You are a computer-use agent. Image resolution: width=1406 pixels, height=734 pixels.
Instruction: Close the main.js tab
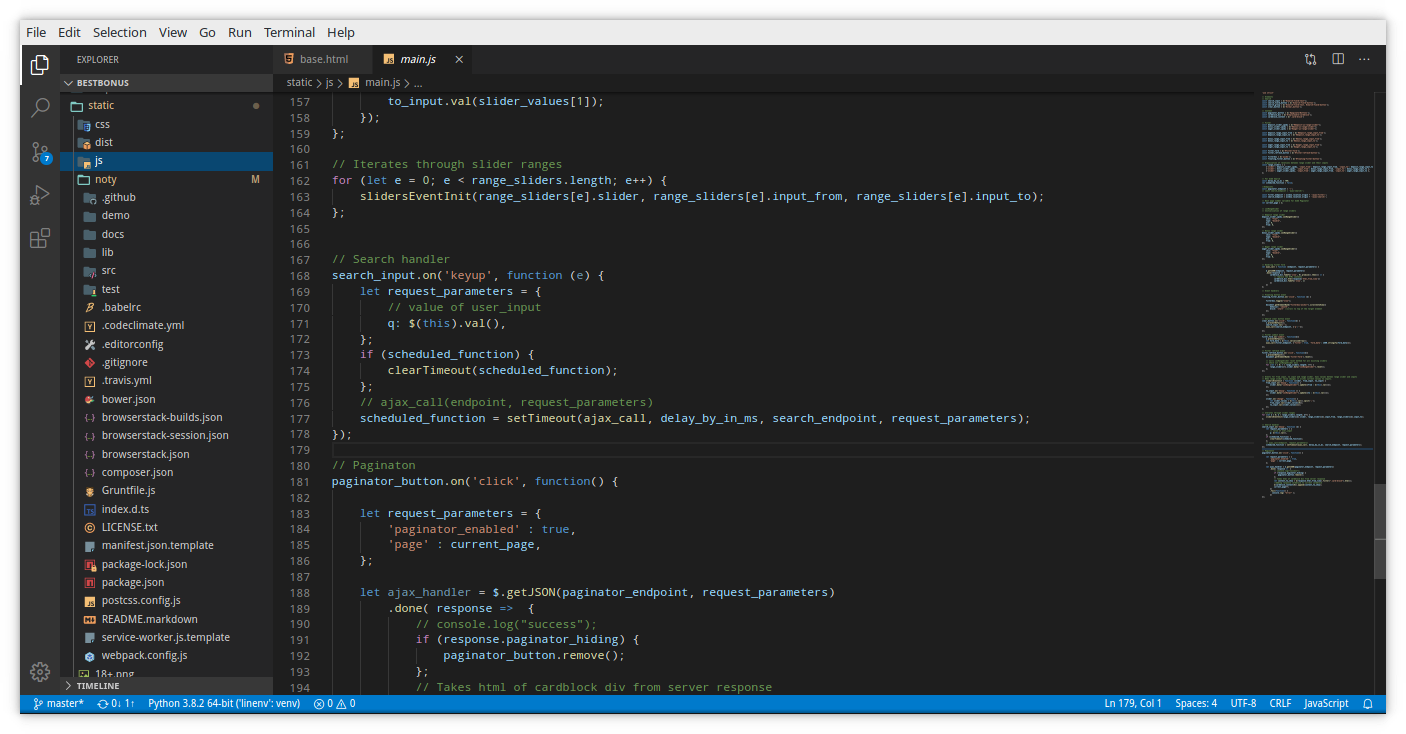pos(459,59)
